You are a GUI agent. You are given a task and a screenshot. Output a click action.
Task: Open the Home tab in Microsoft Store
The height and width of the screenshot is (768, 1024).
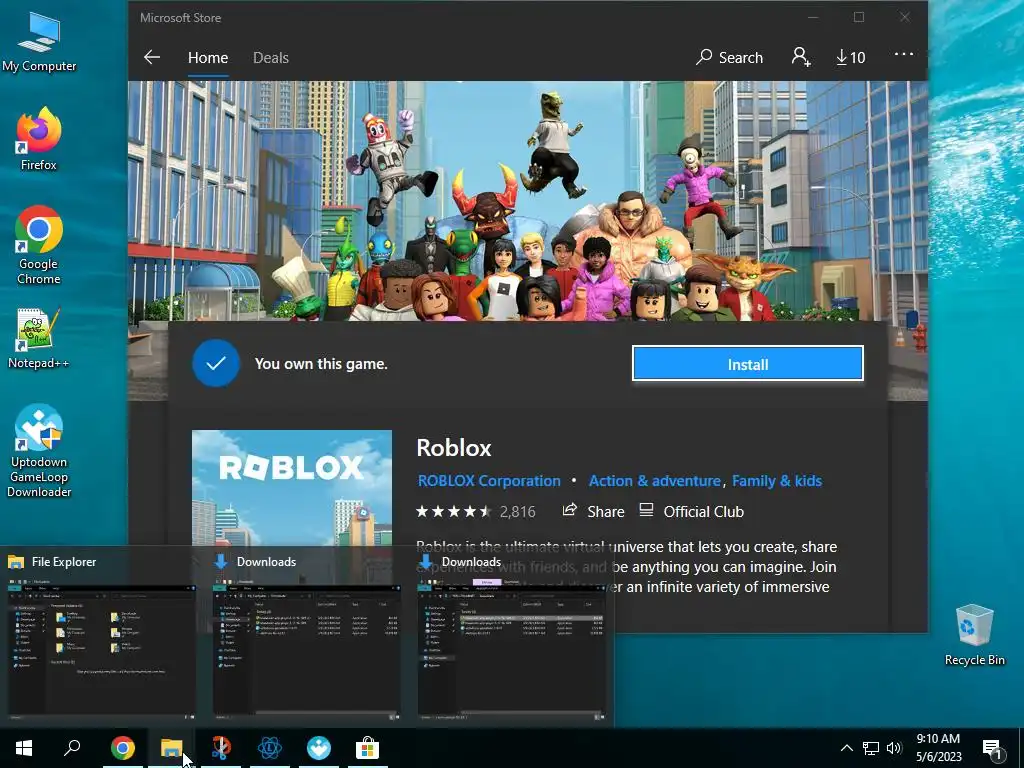coord(208,57)
